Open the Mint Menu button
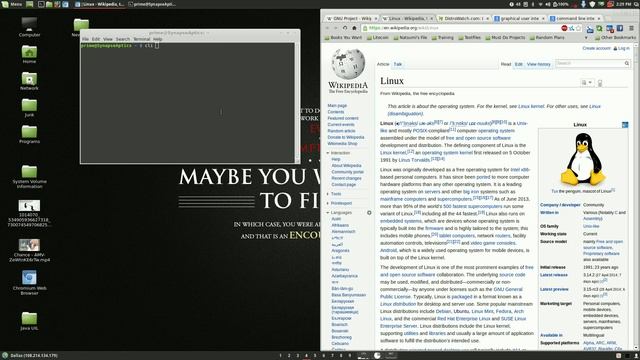This screenshot has width=640, height=360. click(11, 4)
